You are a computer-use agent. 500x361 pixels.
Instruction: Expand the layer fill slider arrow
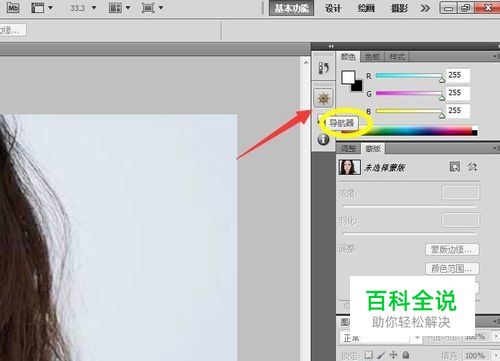coord(495,355)
